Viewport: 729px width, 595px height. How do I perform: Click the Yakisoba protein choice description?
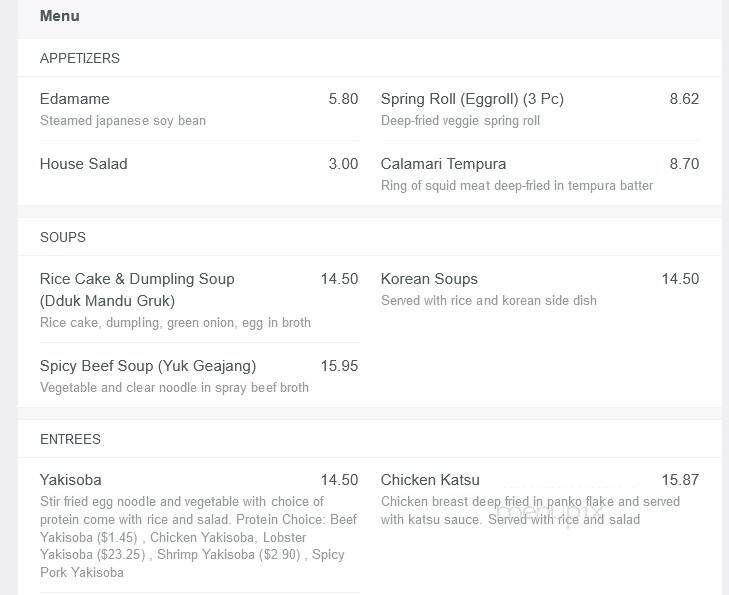(x=199, y=537)
